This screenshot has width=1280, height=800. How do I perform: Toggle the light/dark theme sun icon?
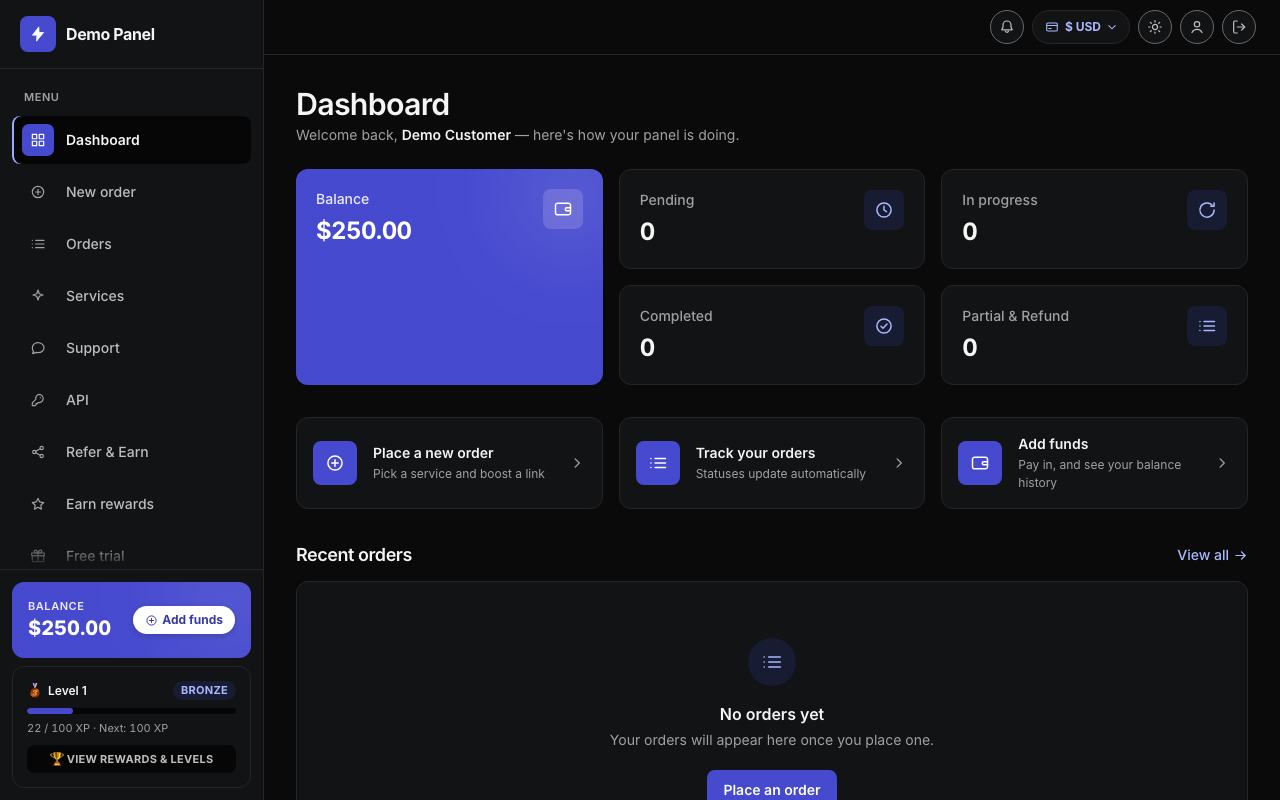(x=1155, y=27)
